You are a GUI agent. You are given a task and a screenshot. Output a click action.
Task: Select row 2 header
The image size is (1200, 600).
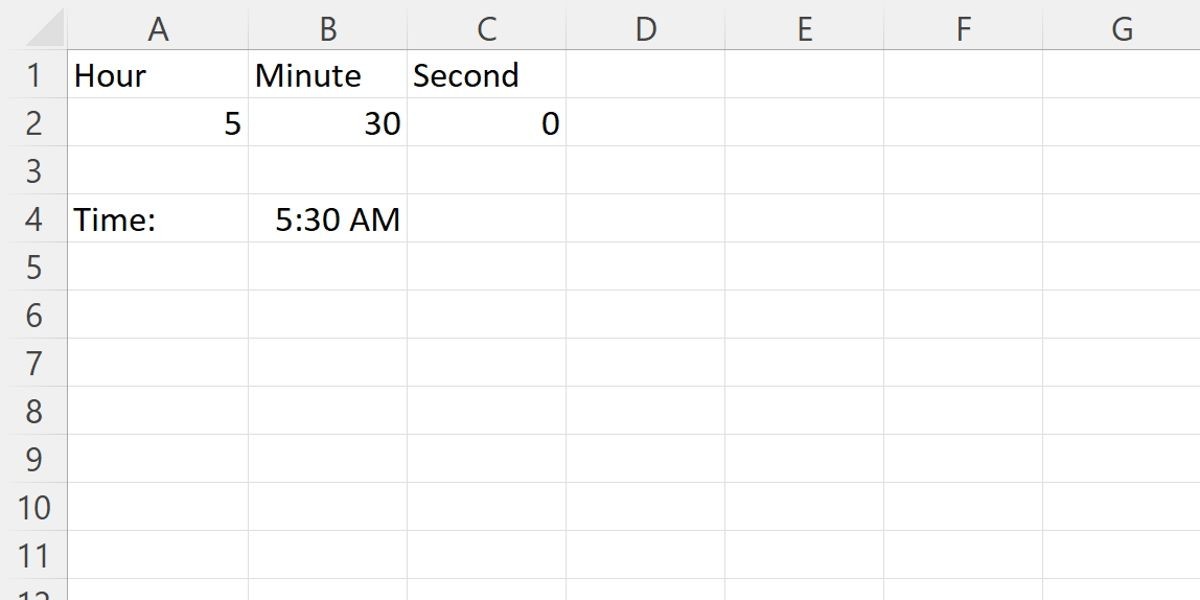[x=34, y=123]
